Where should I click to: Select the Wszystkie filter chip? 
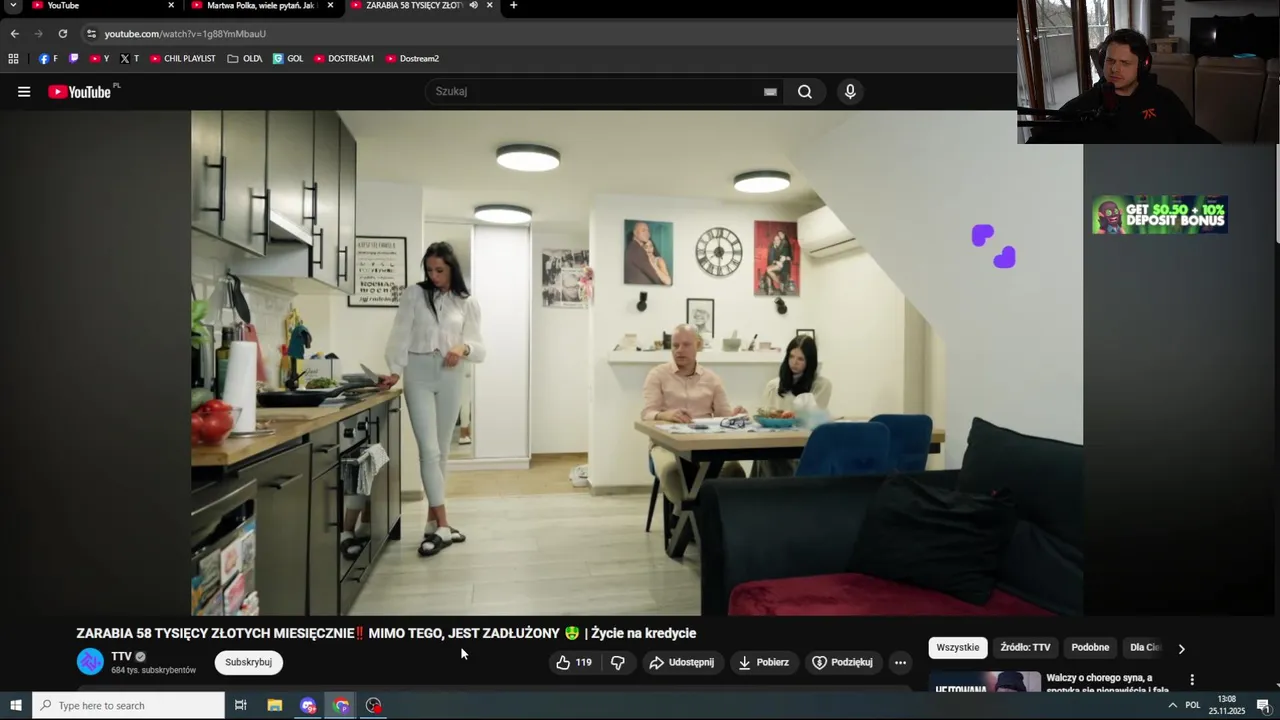(958, 648)
